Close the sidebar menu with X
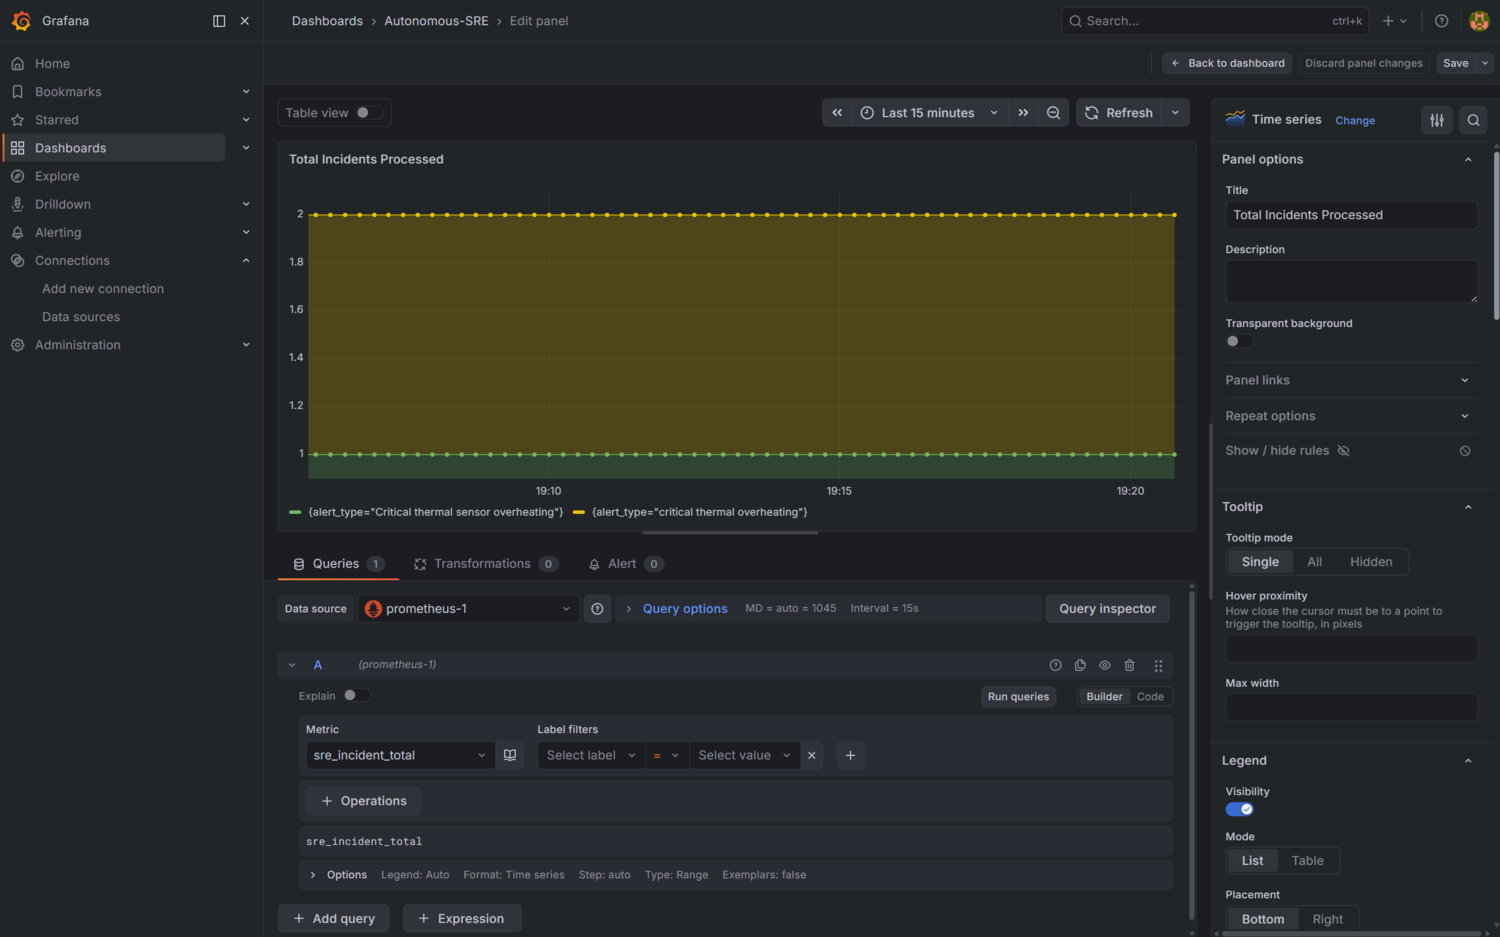Image resolution: width=1500 pixels, height=937 pixels. pos(245,21)
